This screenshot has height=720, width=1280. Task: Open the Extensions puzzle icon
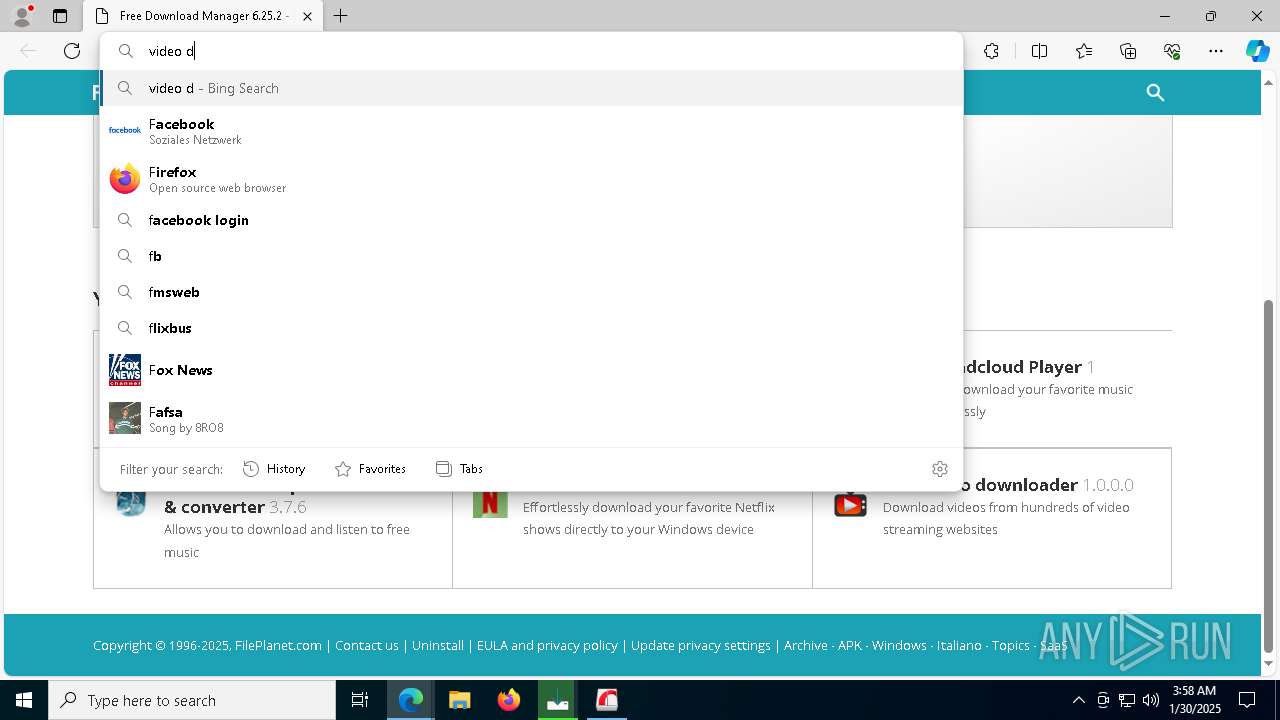click(x=991, y=51)
